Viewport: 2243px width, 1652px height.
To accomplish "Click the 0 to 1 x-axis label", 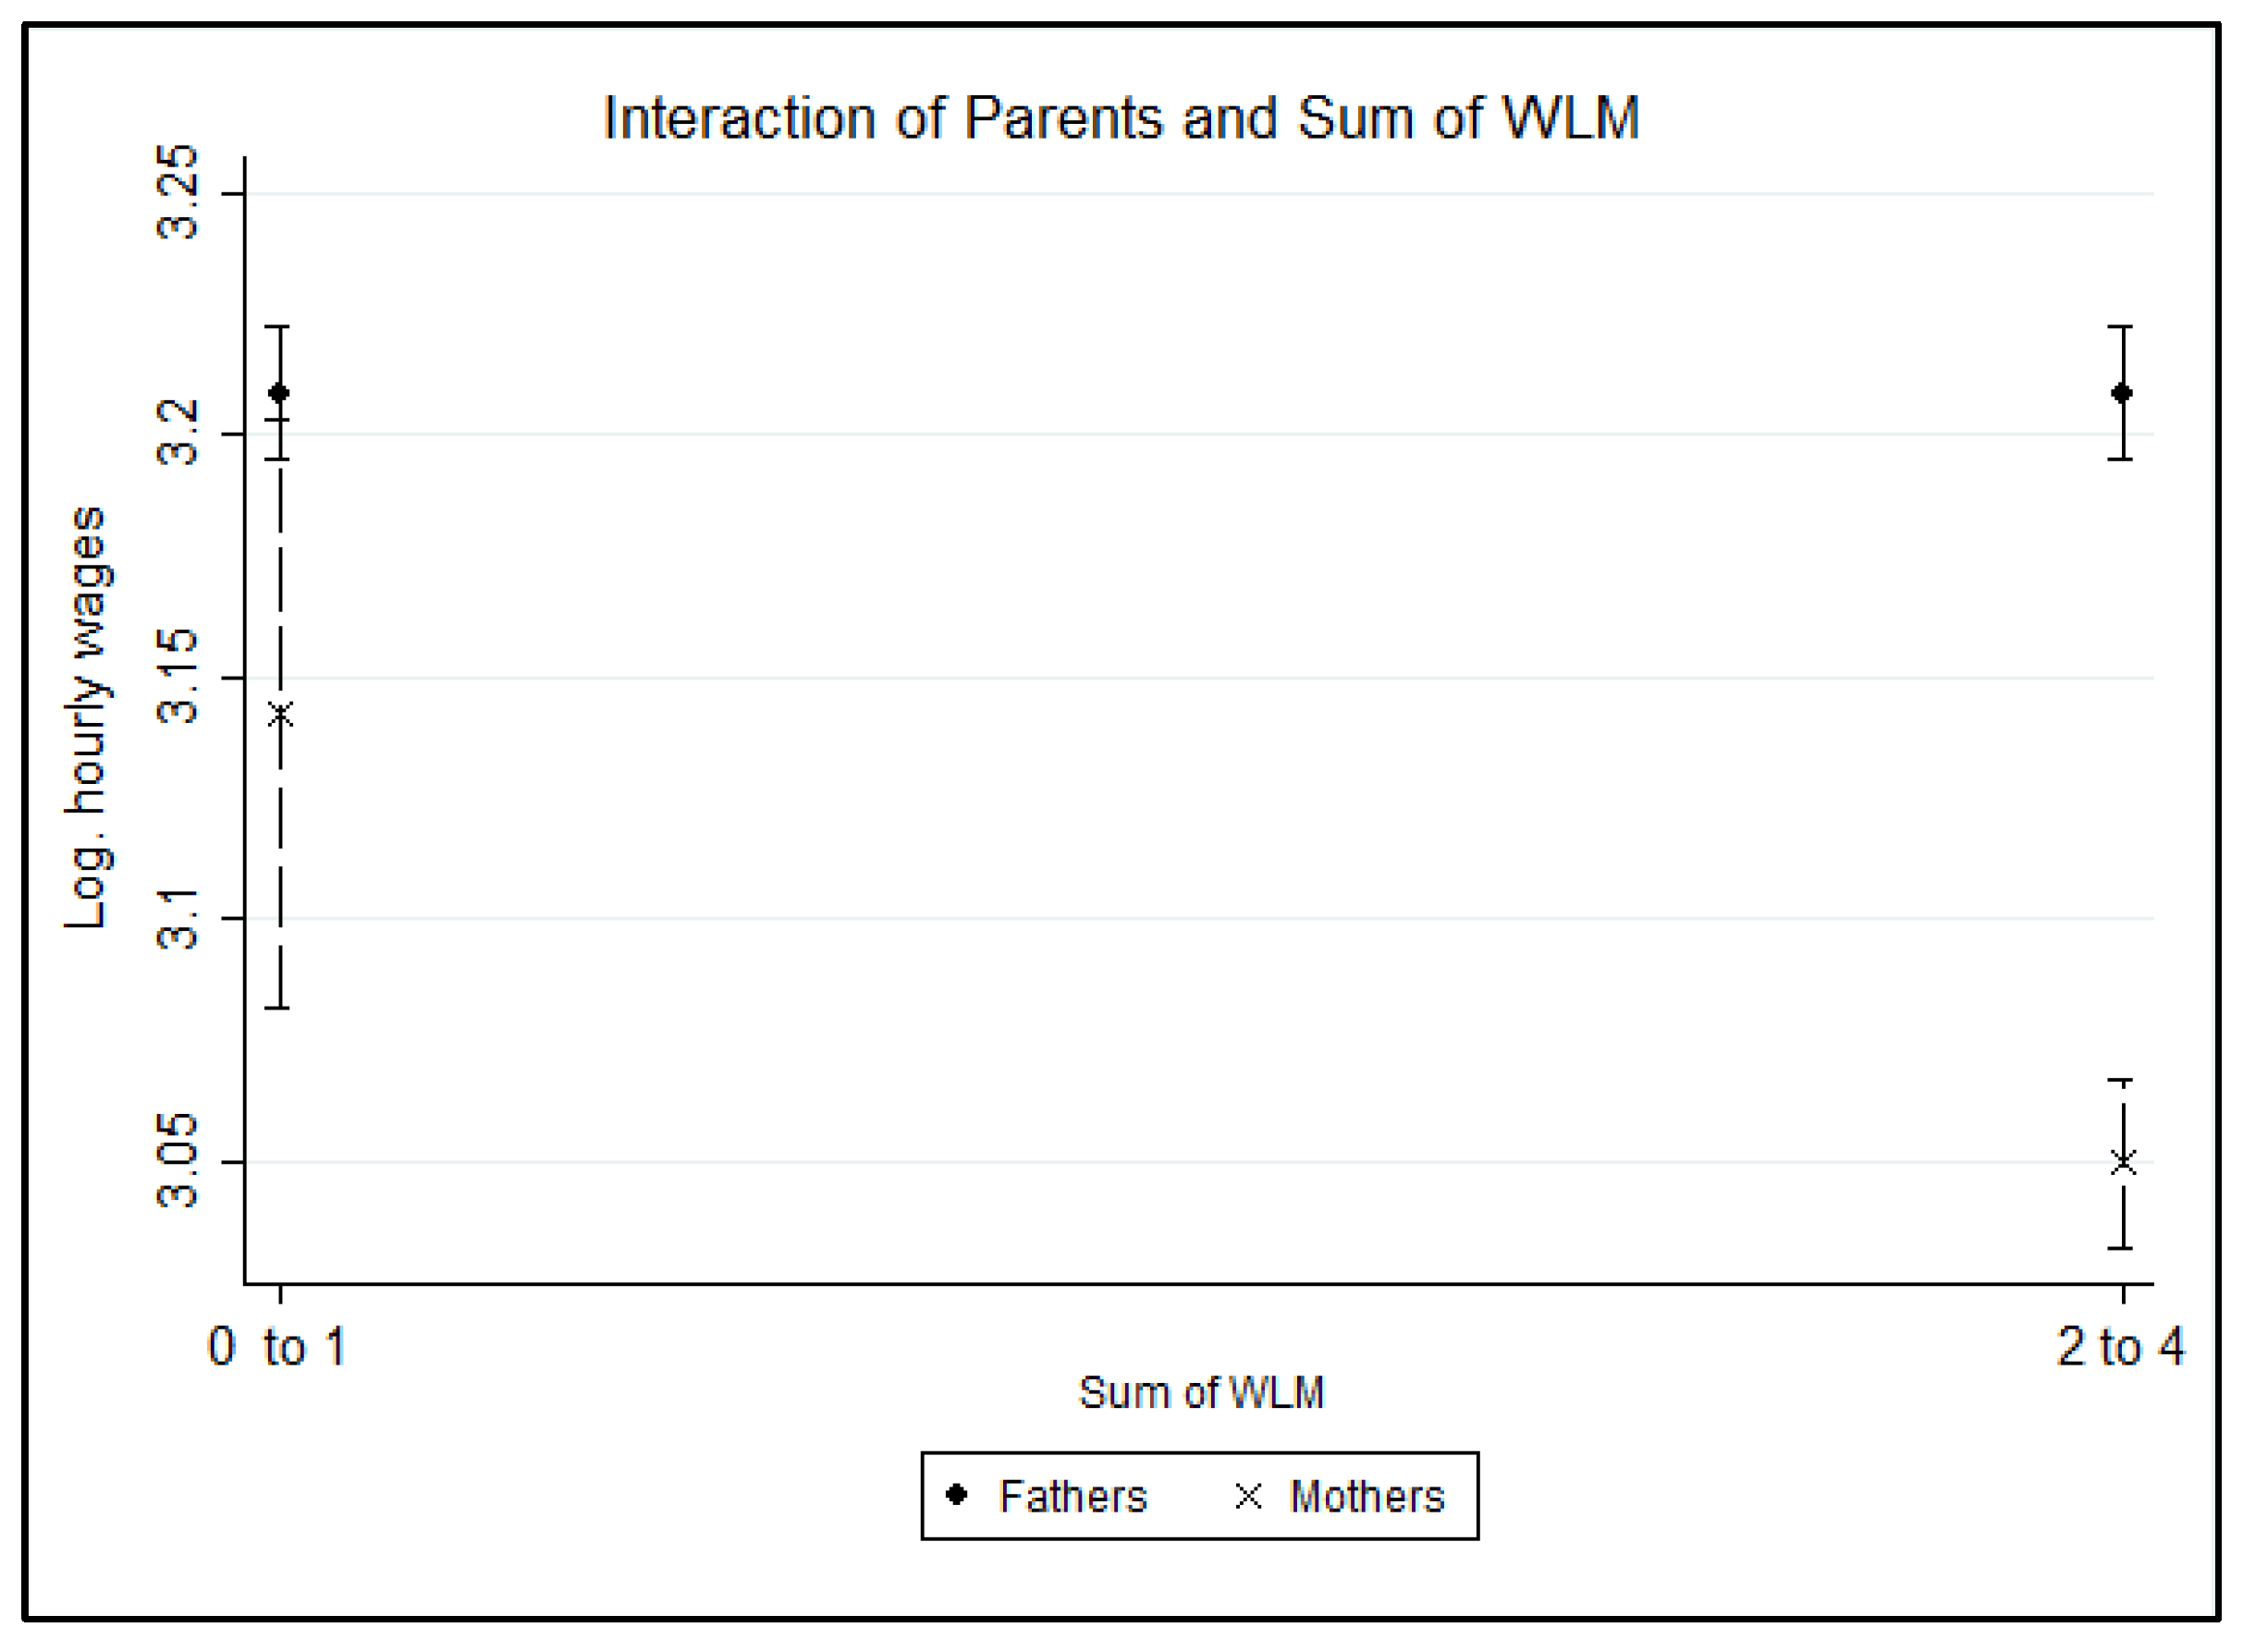I will coord(277,1346).
